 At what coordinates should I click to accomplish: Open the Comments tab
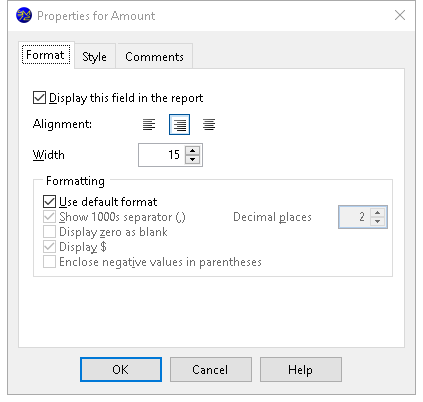pos(154,57)
